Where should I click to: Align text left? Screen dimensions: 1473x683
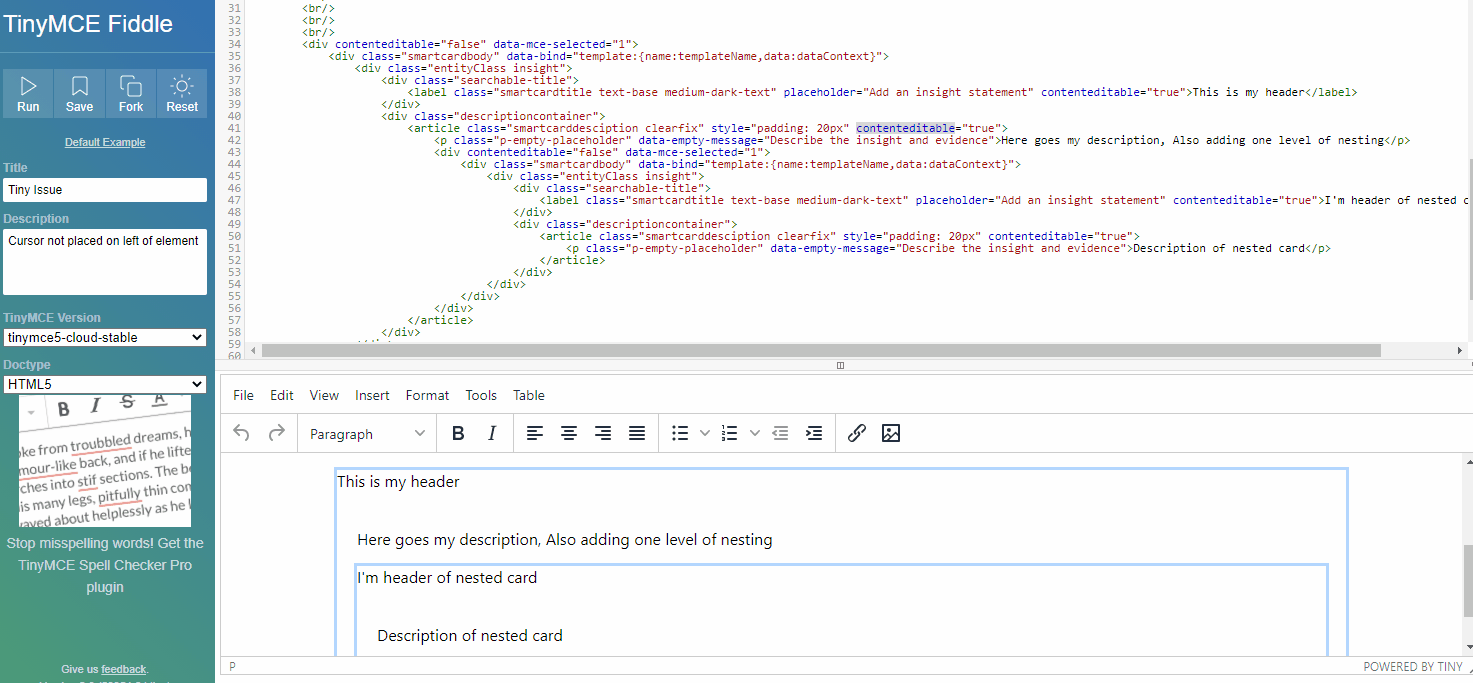(x=535, y=433)
